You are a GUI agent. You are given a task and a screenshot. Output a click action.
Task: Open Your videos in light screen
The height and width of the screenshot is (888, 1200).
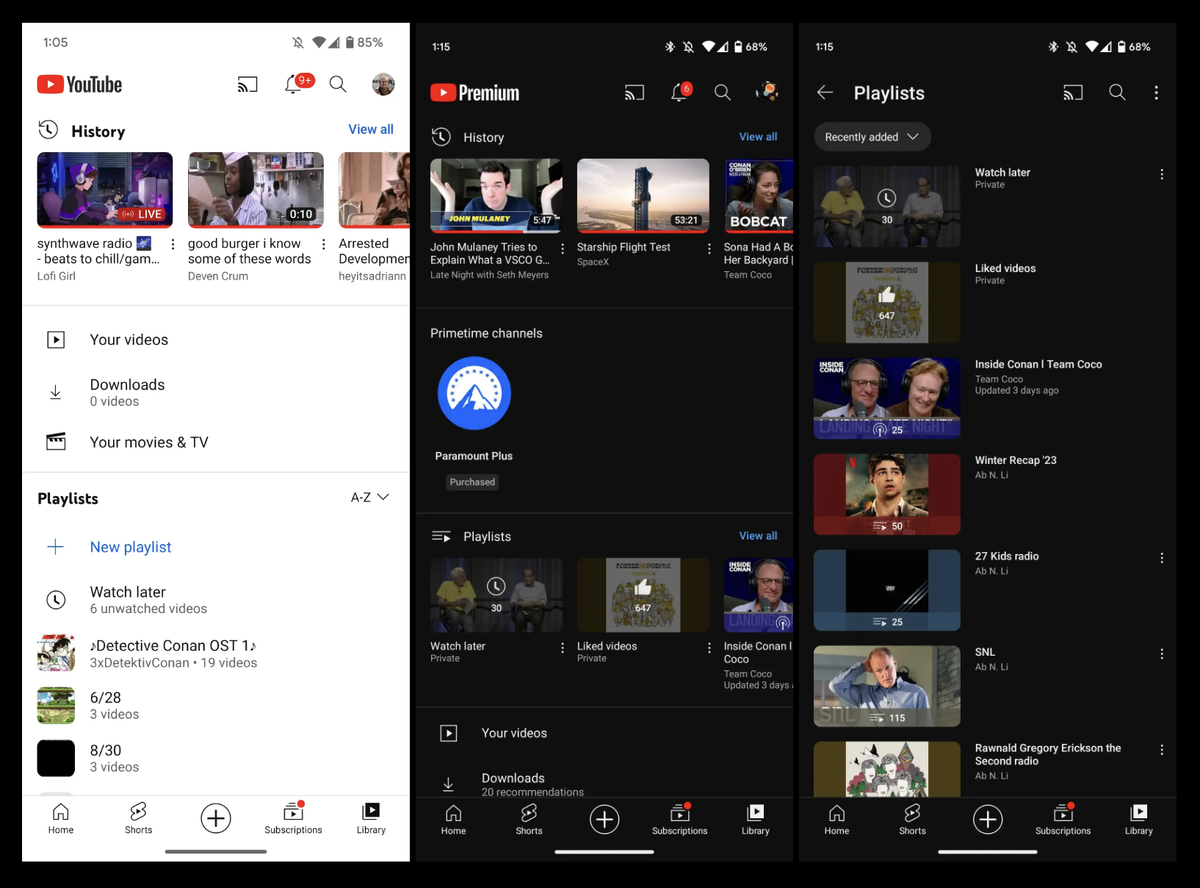[216, 340]
